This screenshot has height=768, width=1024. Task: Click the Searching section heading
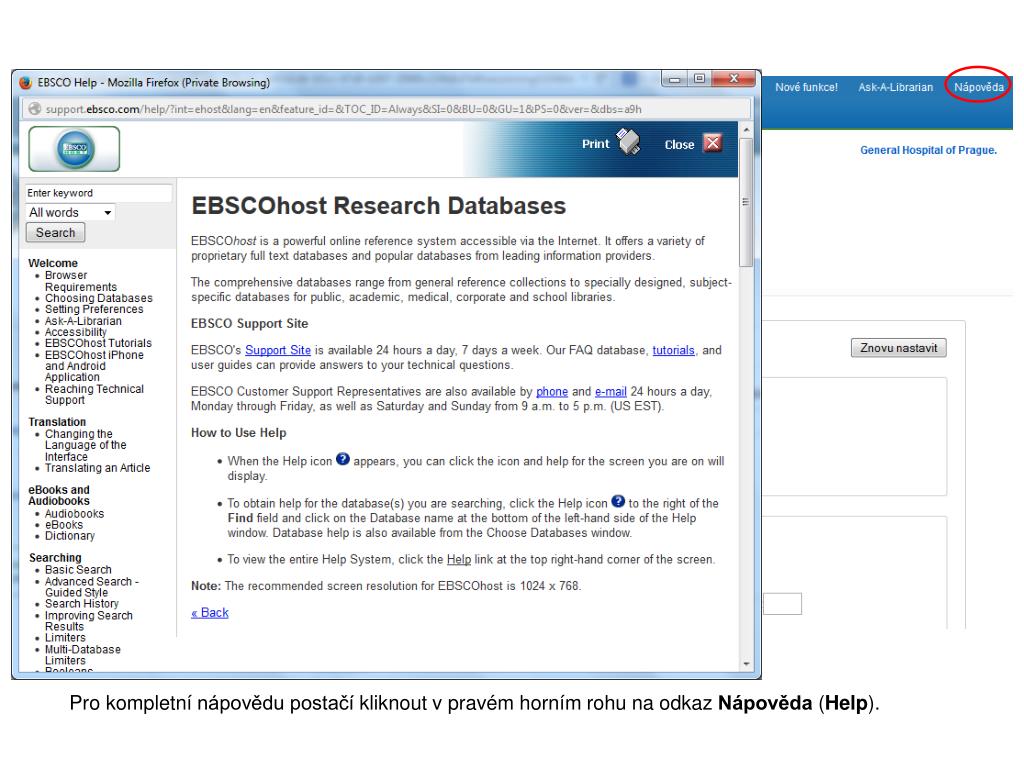point(55,558)
